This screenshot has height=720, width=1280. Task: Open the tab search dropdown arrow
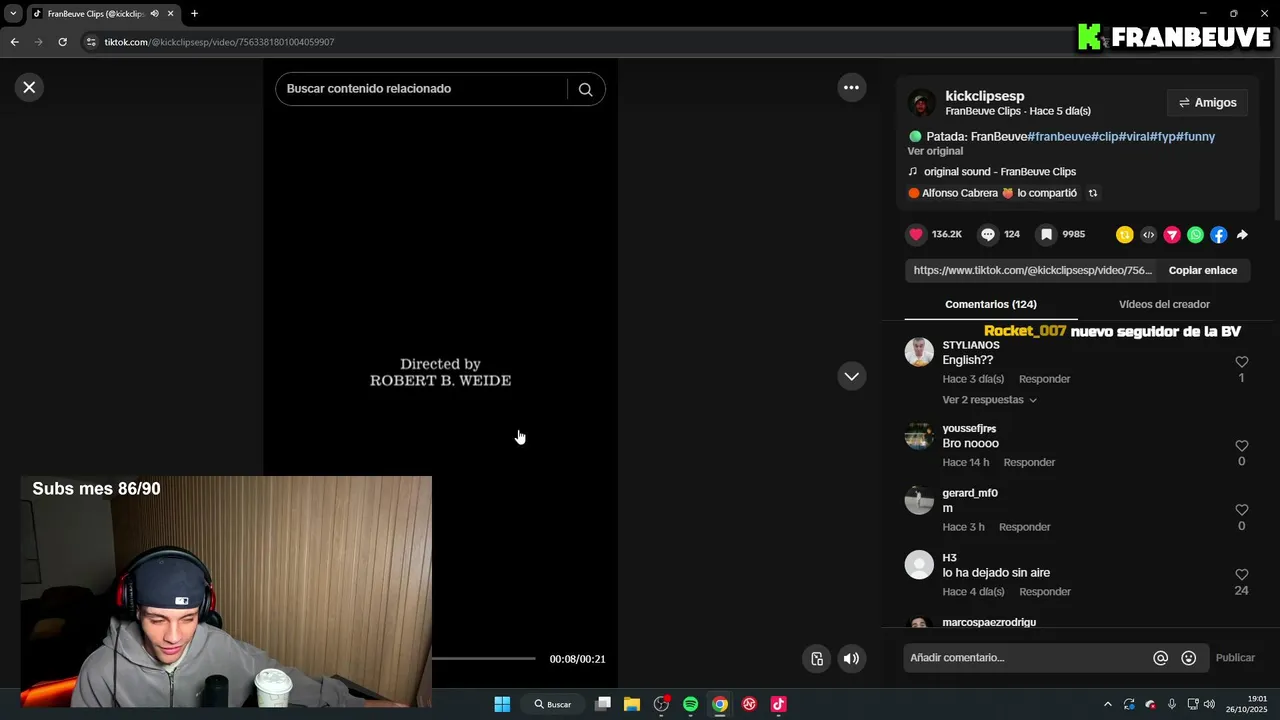coord(13,14)
